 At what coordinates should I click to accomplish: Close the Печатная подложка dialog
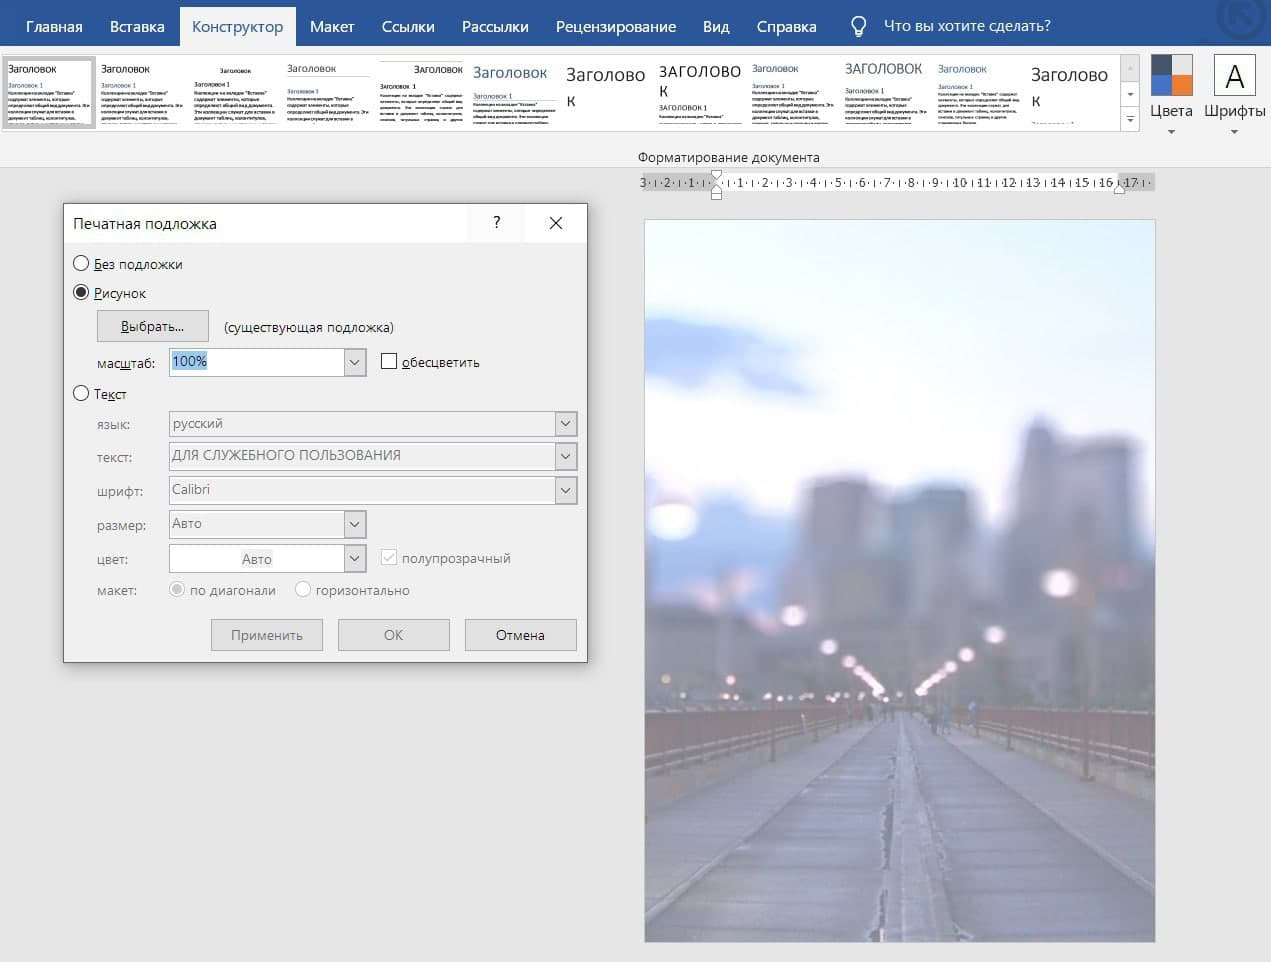(x=556, y=223)
